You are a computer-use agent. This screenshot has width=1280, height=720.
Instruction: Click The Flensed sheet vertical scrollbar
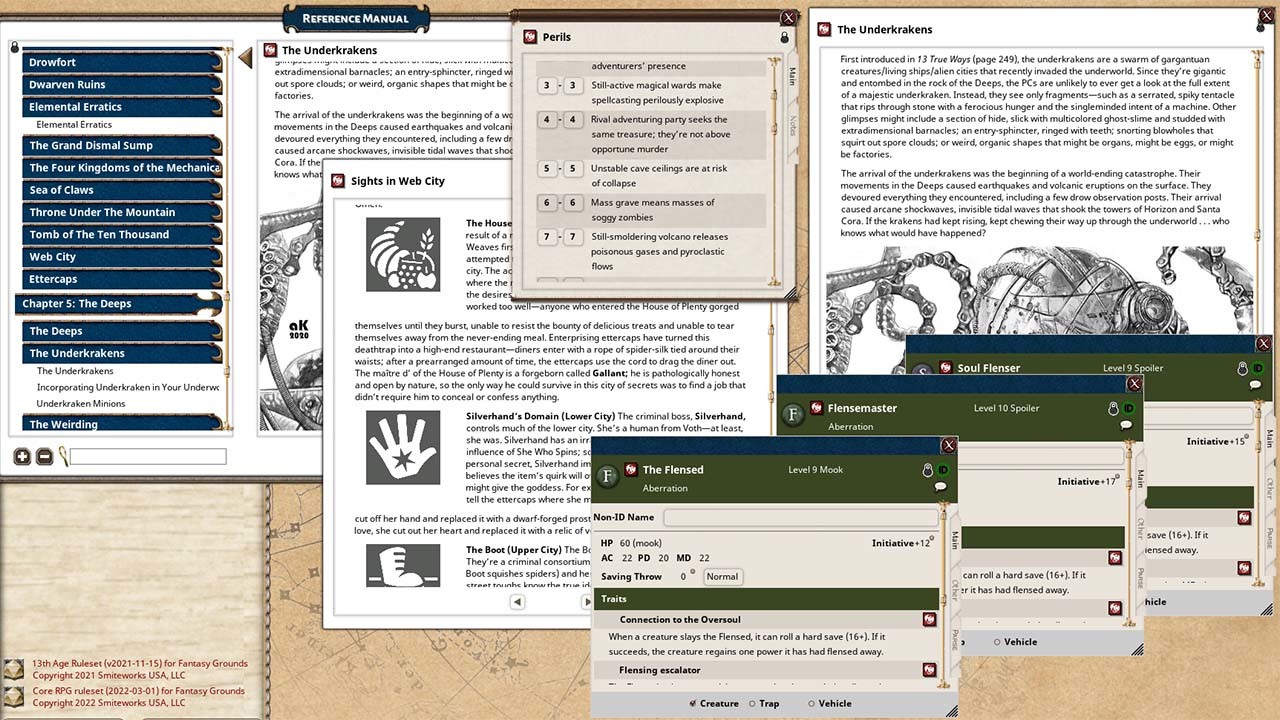pyautogui.click(x=943, y=592)
